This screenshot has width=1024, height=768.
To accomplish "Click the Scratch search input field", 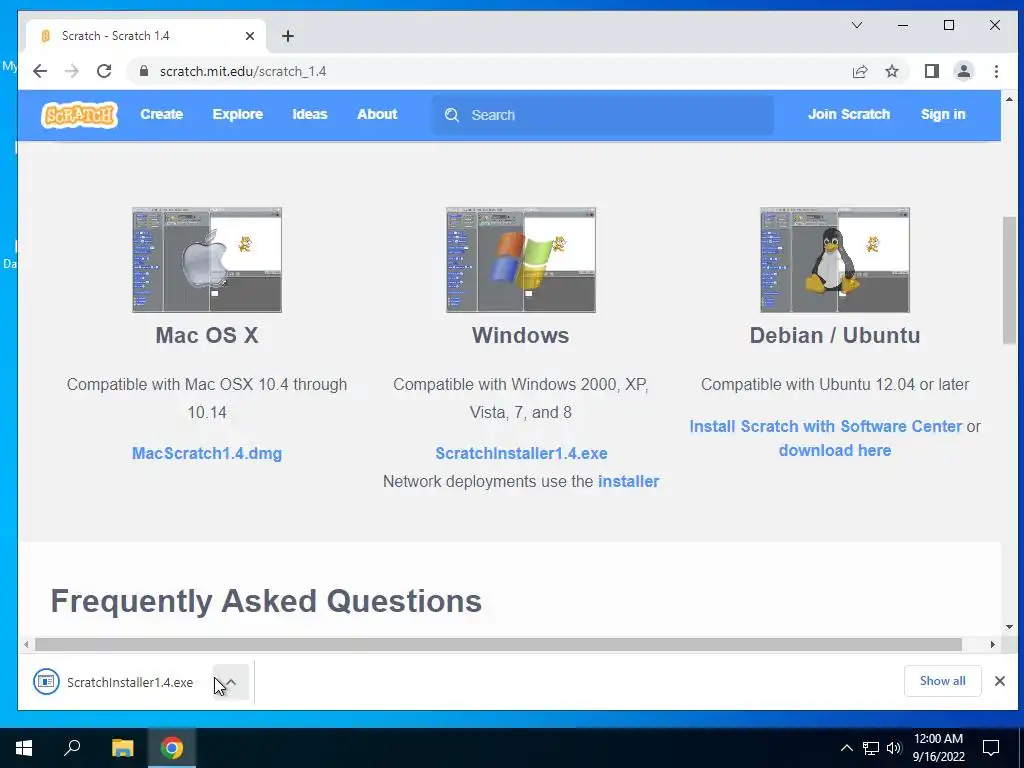I will pos(602,115).
